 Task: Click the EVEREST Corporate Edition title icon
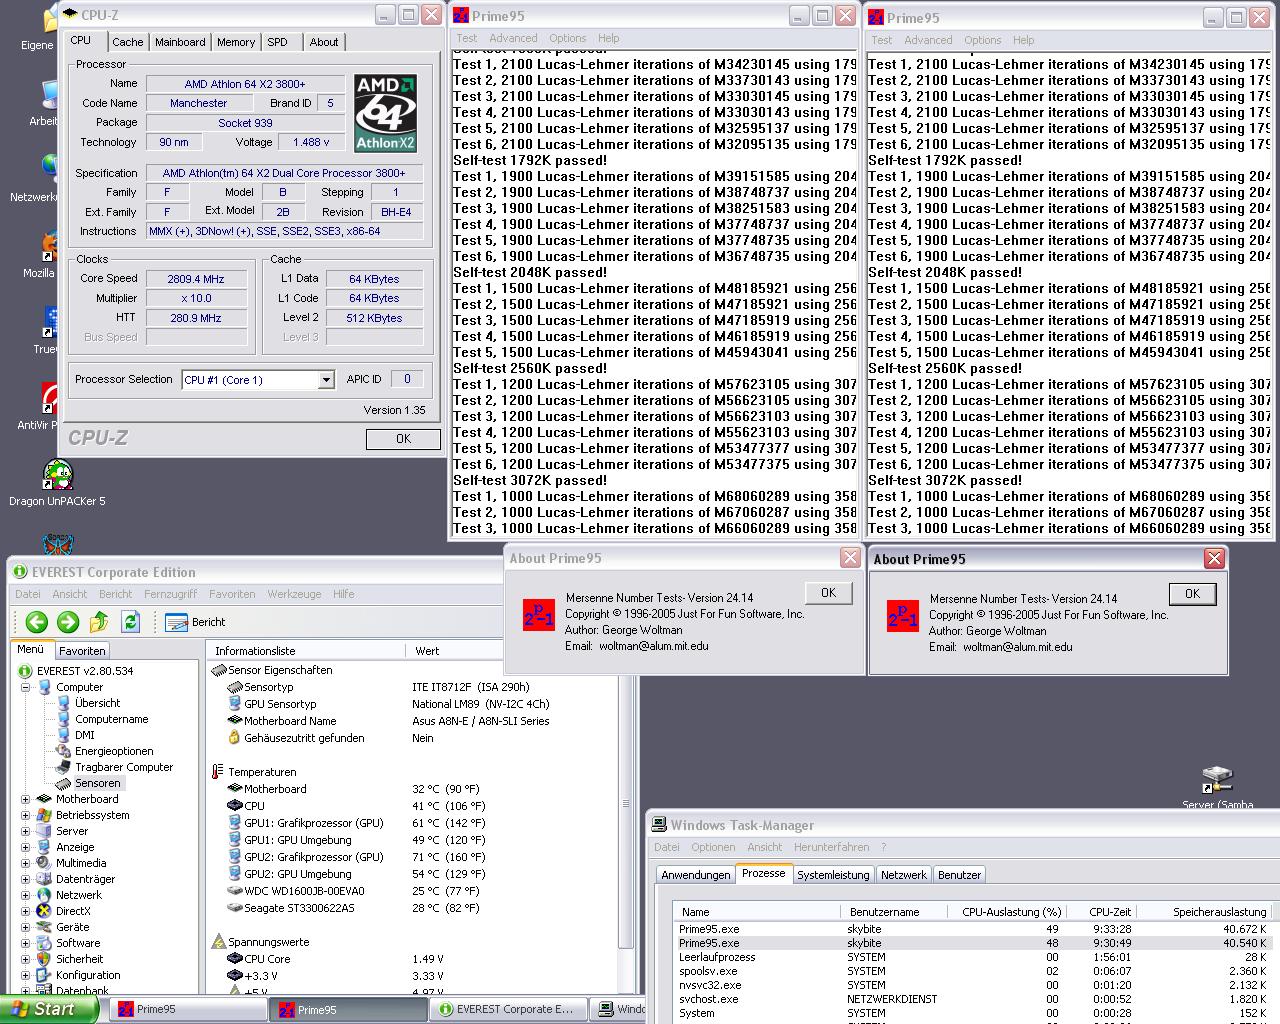click(x=19, y=572)
